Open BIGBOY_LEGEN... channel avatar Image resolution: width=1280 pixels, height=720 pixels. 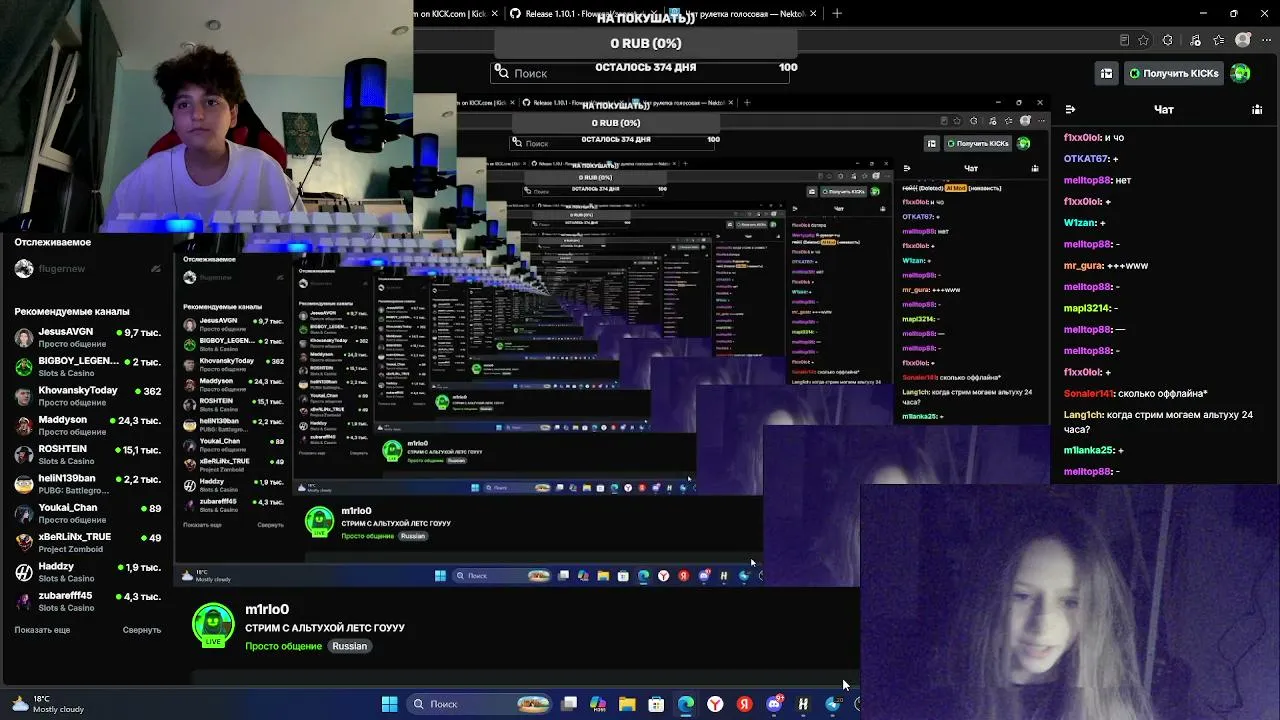click(24, 367)
